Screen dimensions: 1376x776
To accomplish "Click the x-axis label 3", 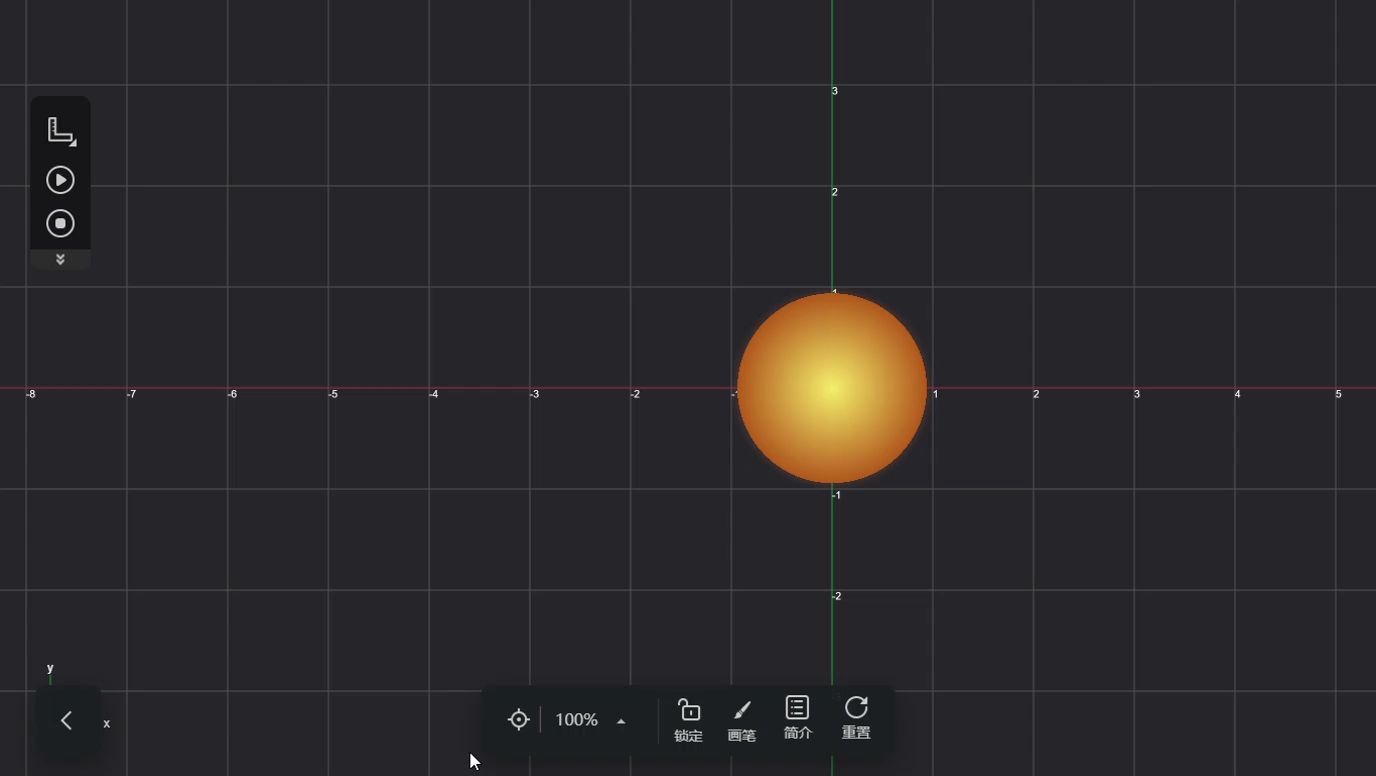I will coord(1137,394).
